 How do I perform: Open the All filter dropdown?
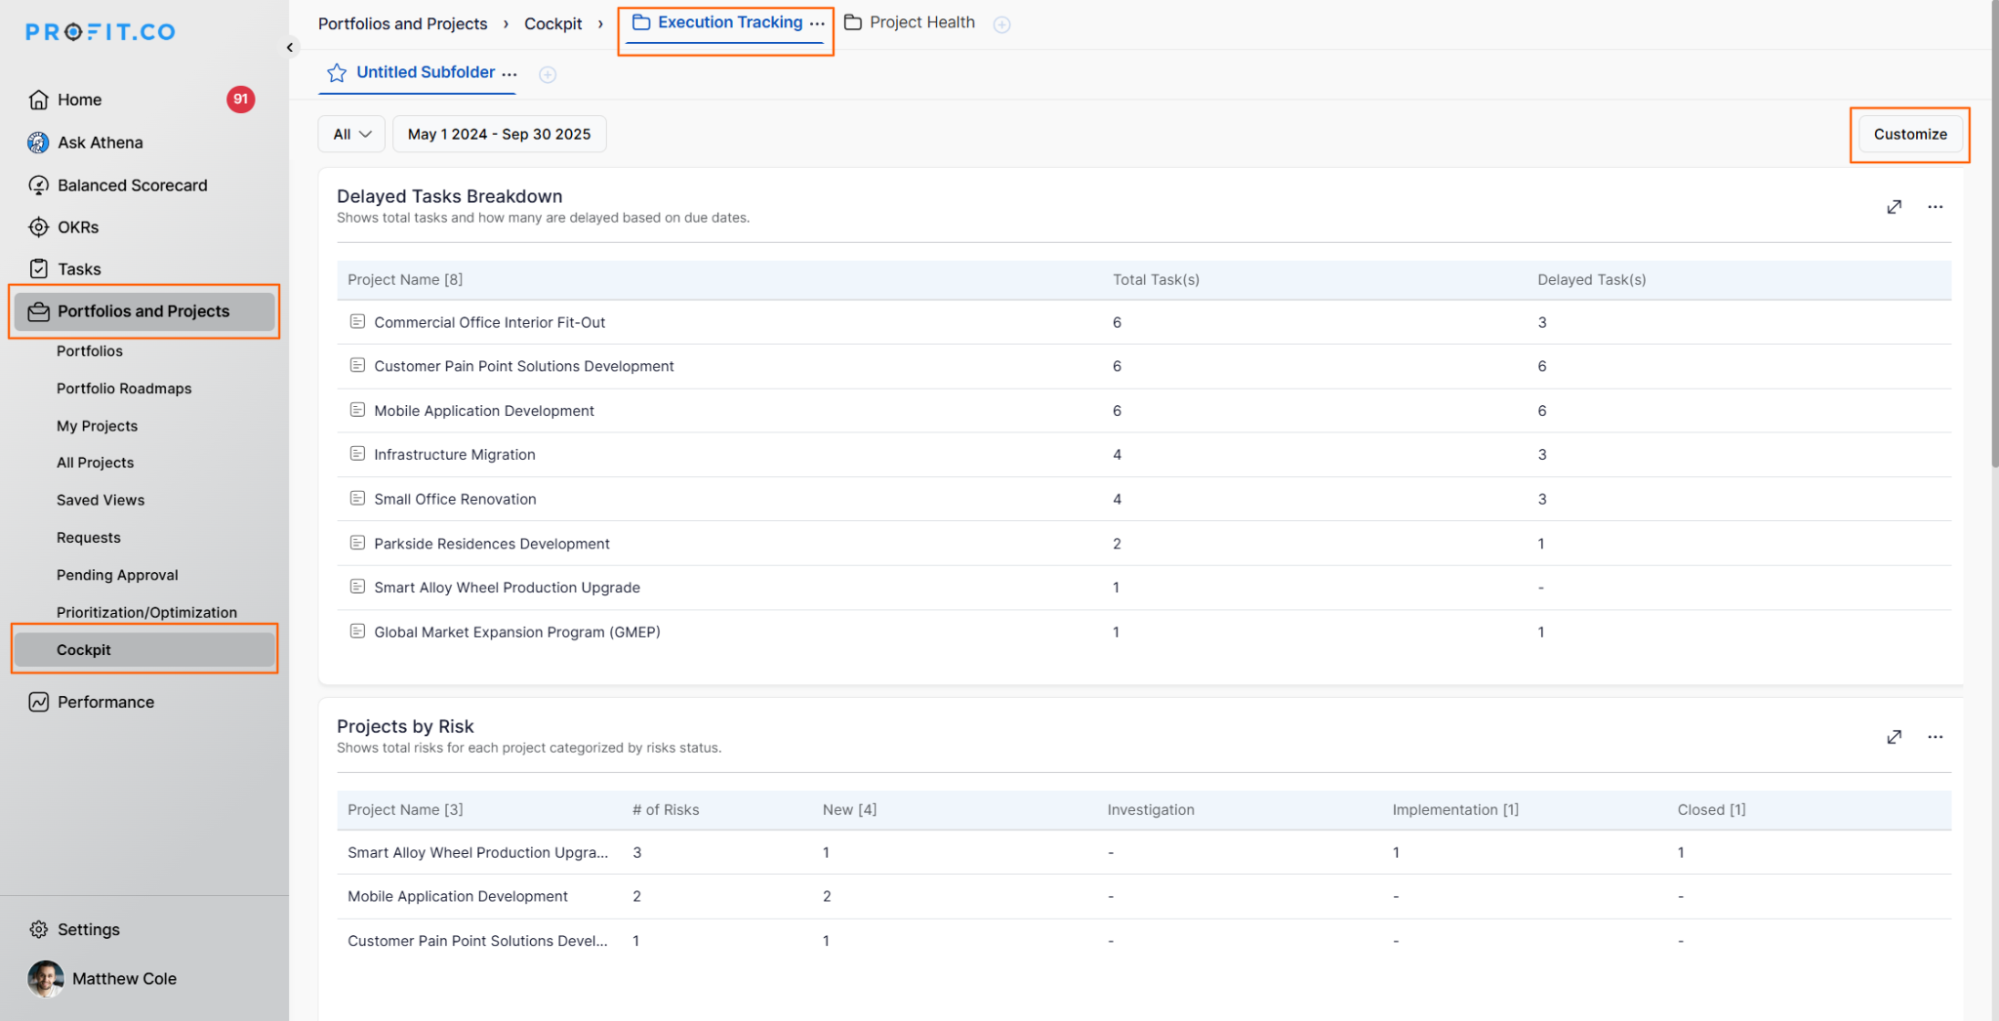pos(351,134)
